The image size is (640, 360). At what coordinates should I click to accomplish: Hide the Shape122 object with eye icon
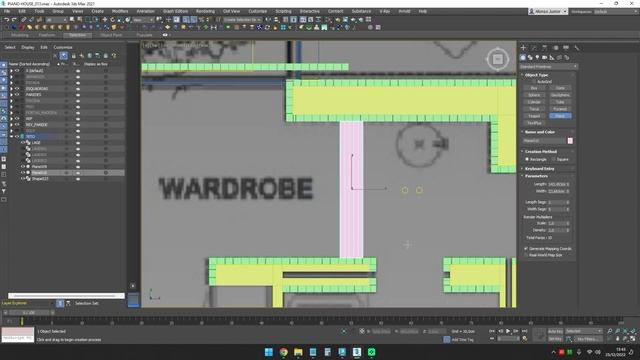(x=23, y=179)
